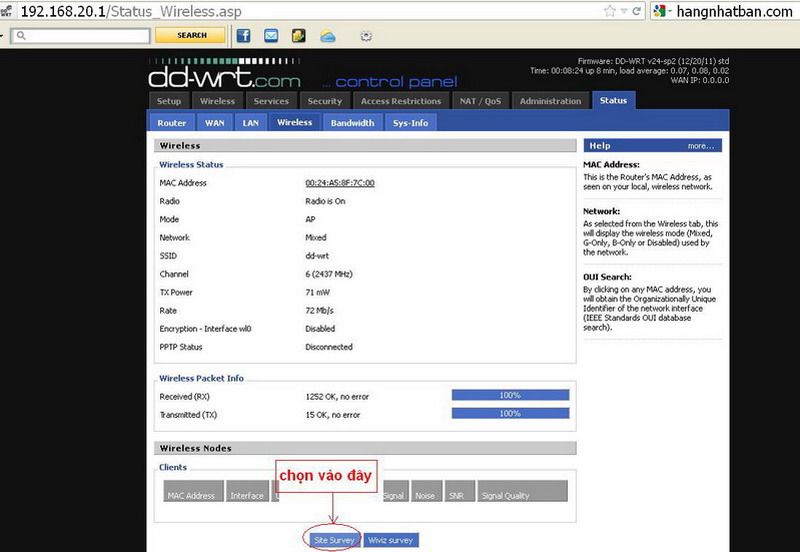The image size is (800, 552).
Task: Click the Signal Quality column header
Action: pyautogui.click(x=522, y=491)
